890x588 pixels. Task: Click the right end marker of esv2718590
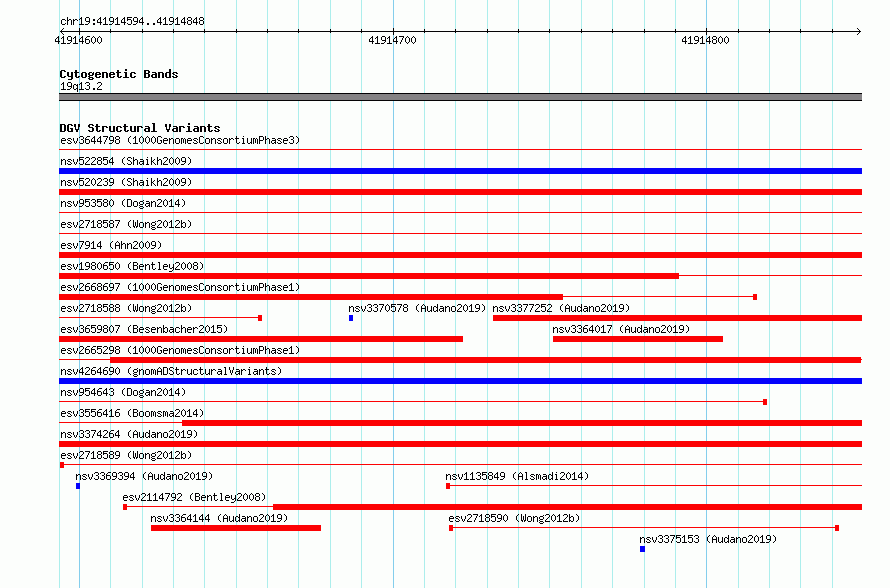837,528
